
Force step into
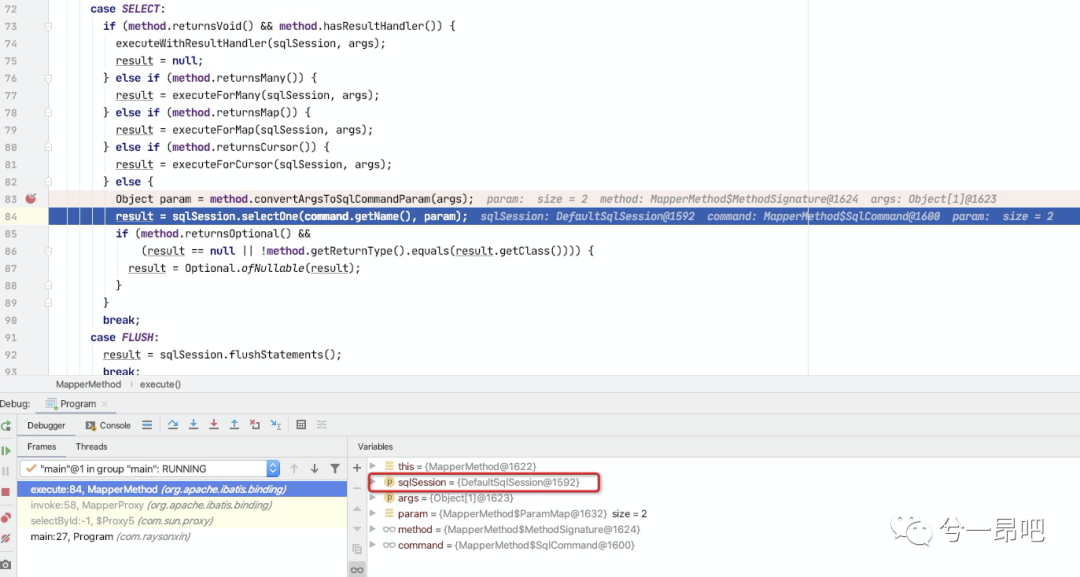tap(214, 425)
